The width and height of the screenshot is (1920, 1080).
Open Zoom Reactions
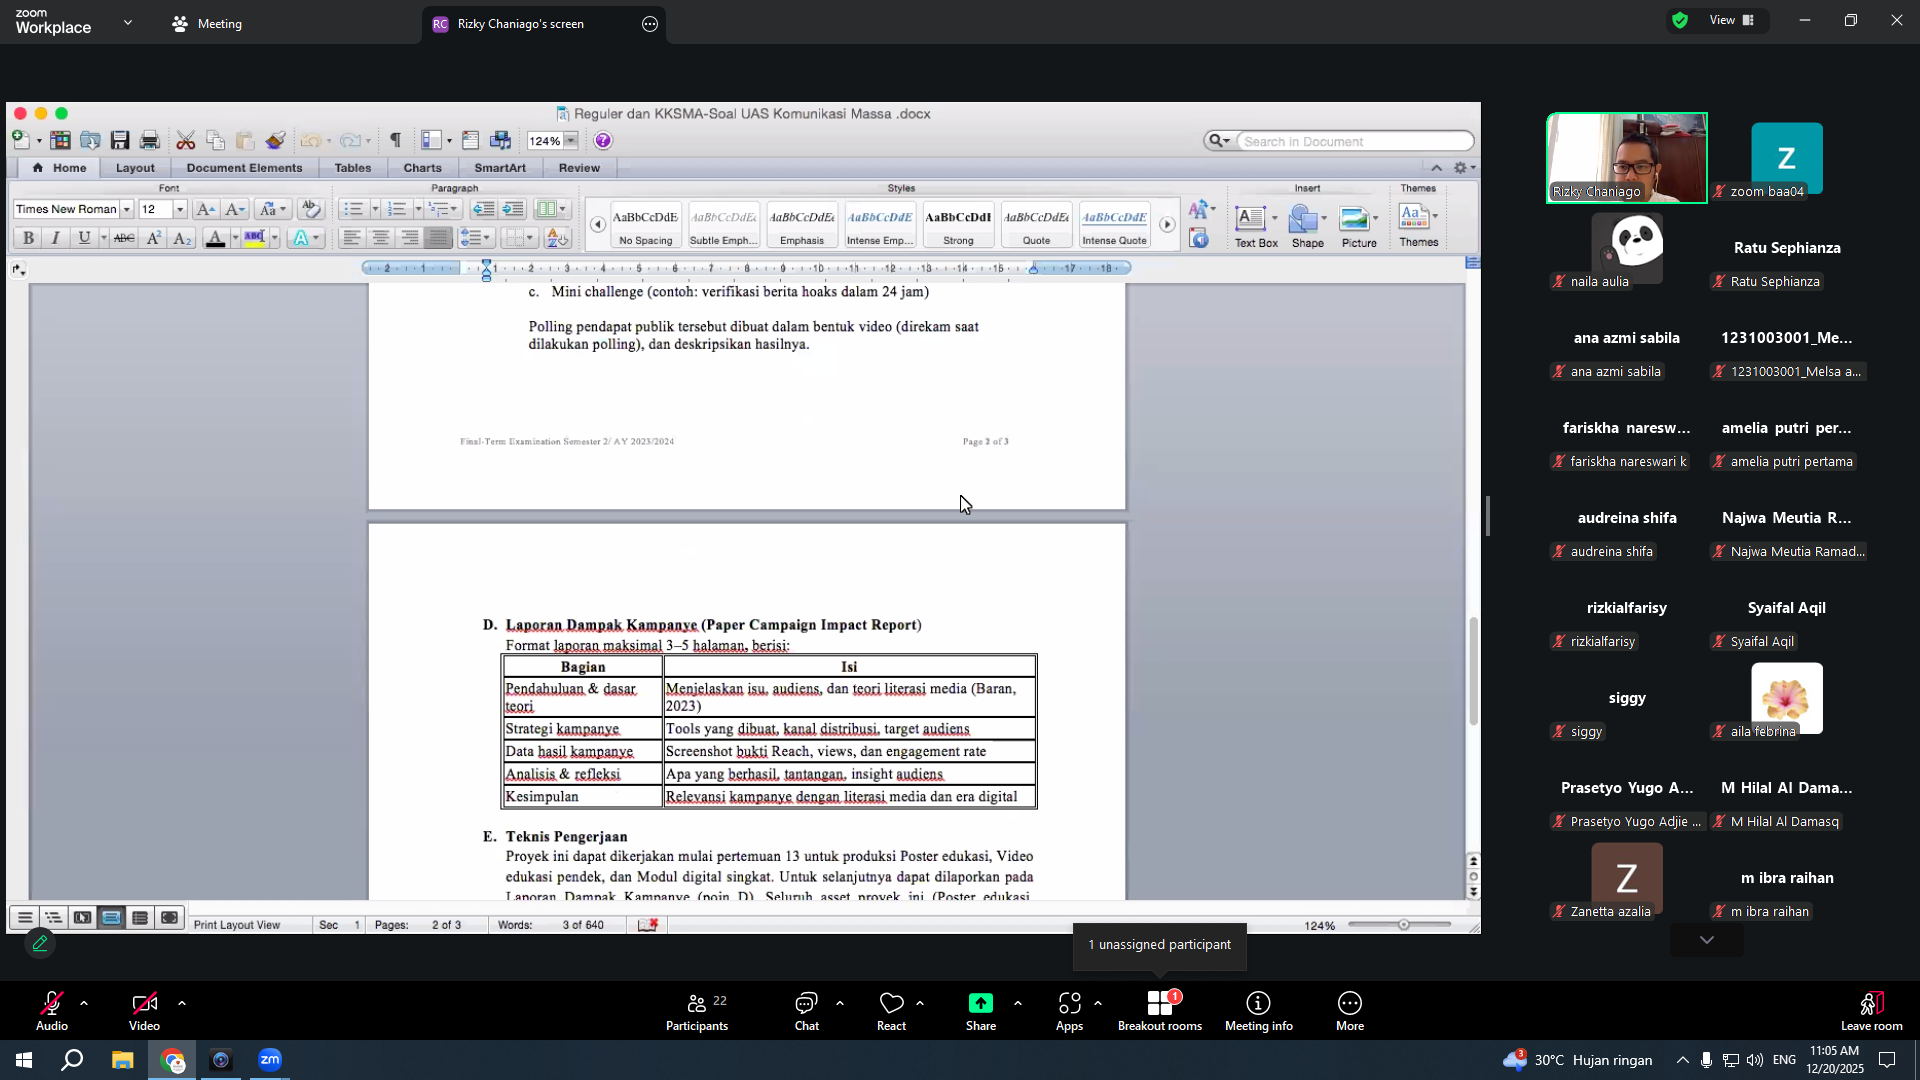click(x=891, y=1011)
